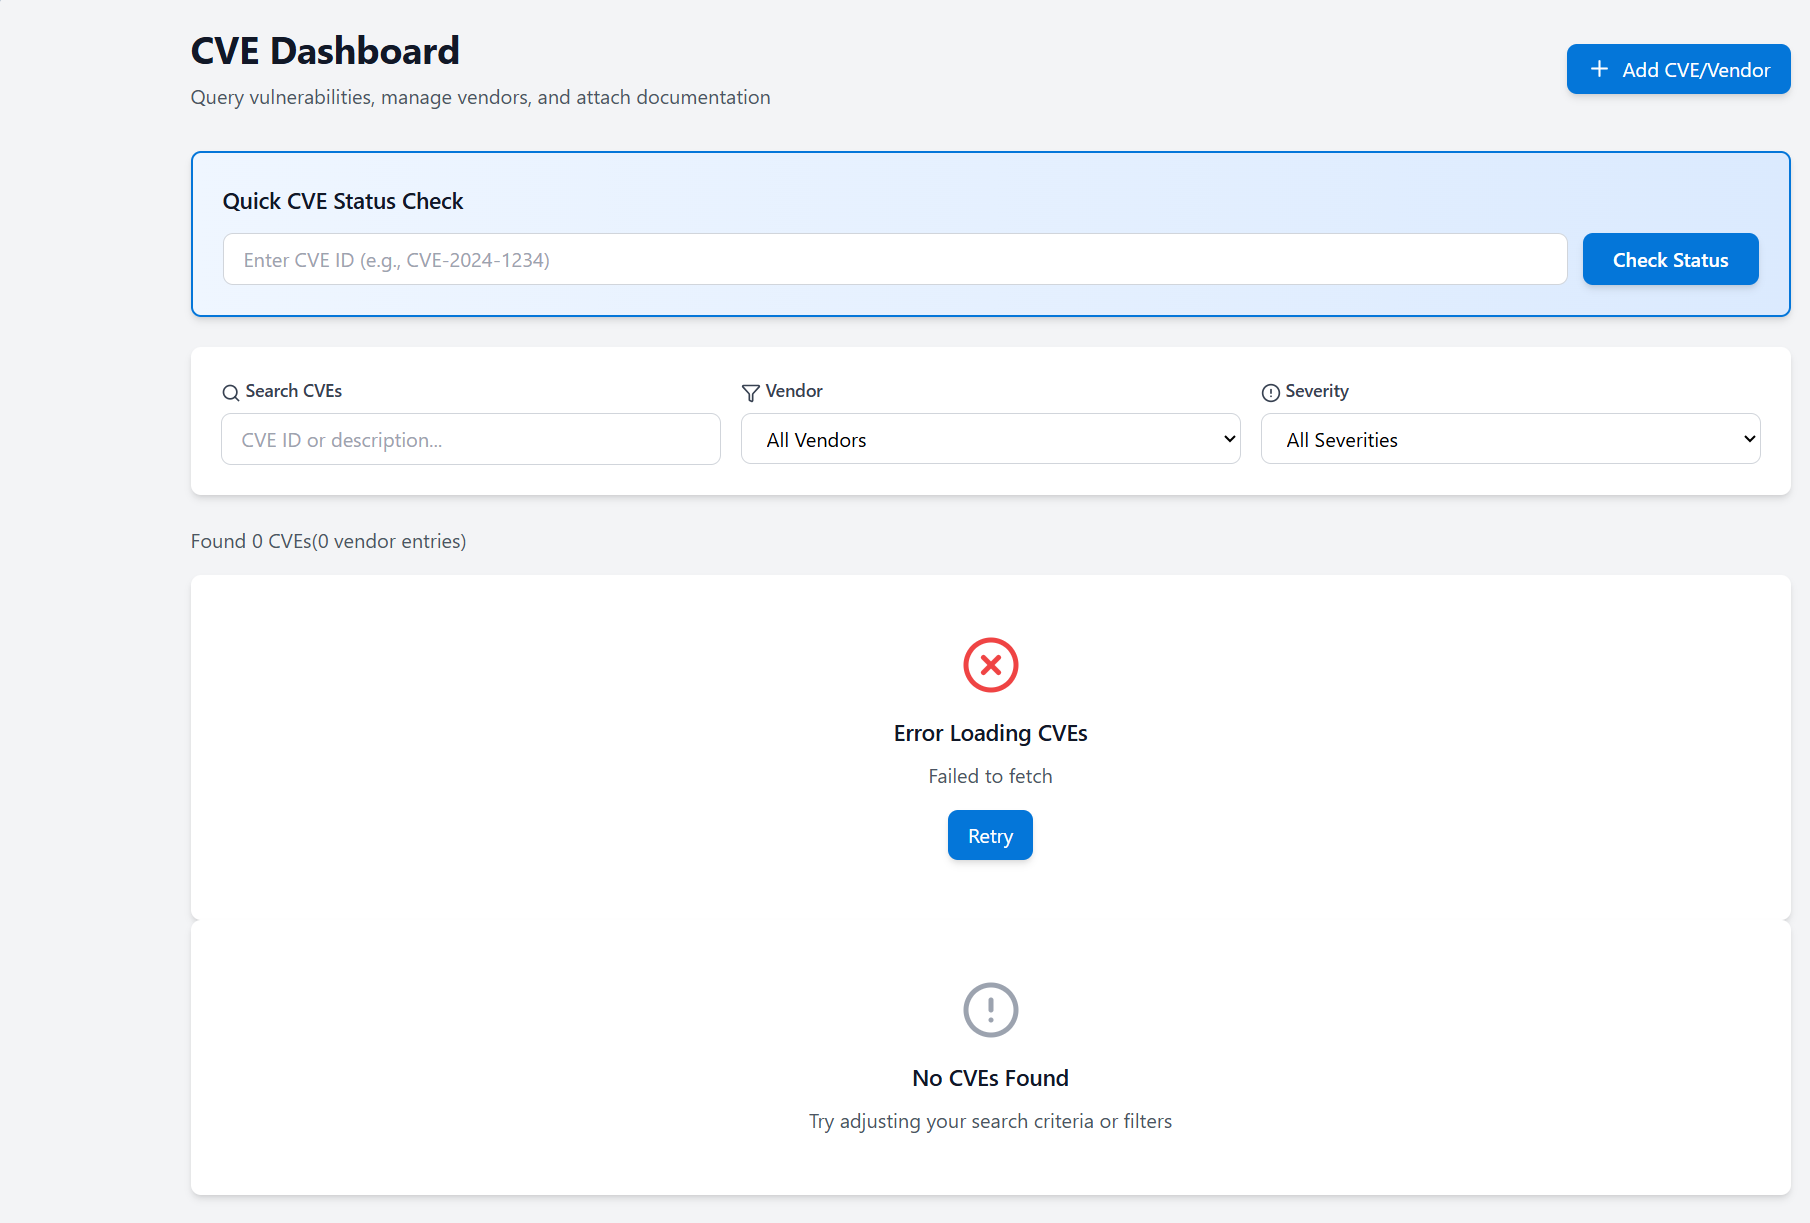Click the alert circle icon beside Severity
Viewport: 1810px width, 1223px height.
coord(1271,393)
